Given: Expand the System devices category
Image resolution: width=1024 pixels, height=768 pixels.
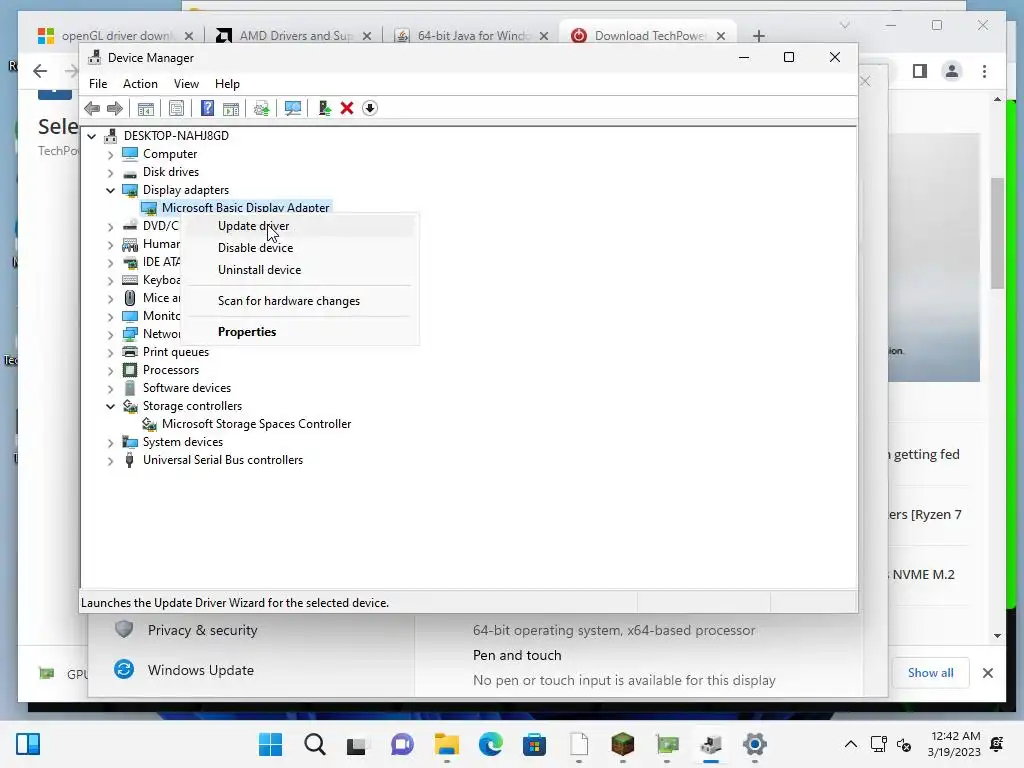Looking at the screenshot, I should 110,443.
